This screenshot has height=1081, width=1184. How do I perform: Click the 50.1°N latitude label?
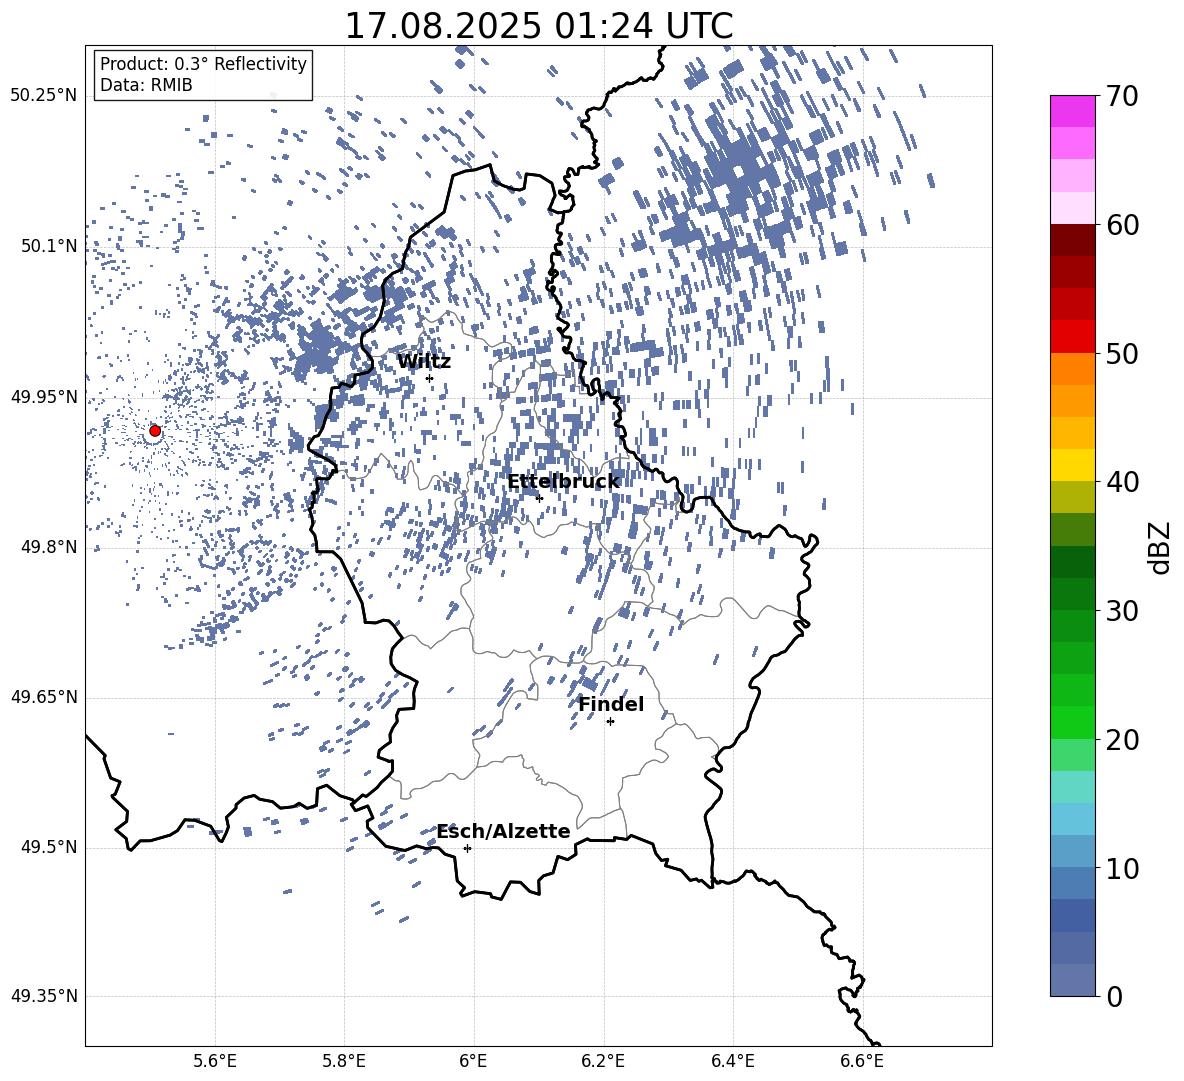point(50,246)
